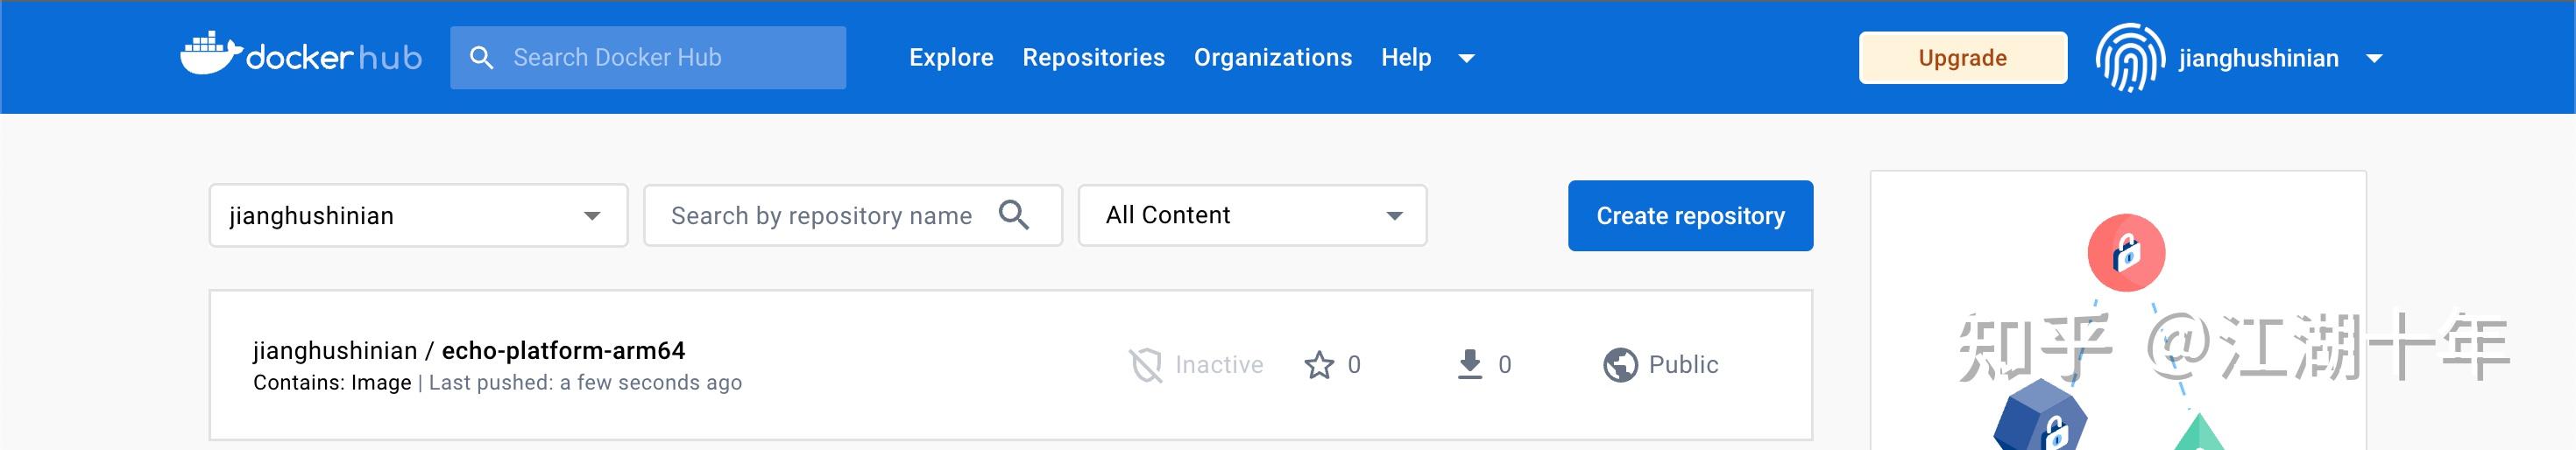
Task: Click the Inactive shield scan icon
Action: click(1145, 365)
